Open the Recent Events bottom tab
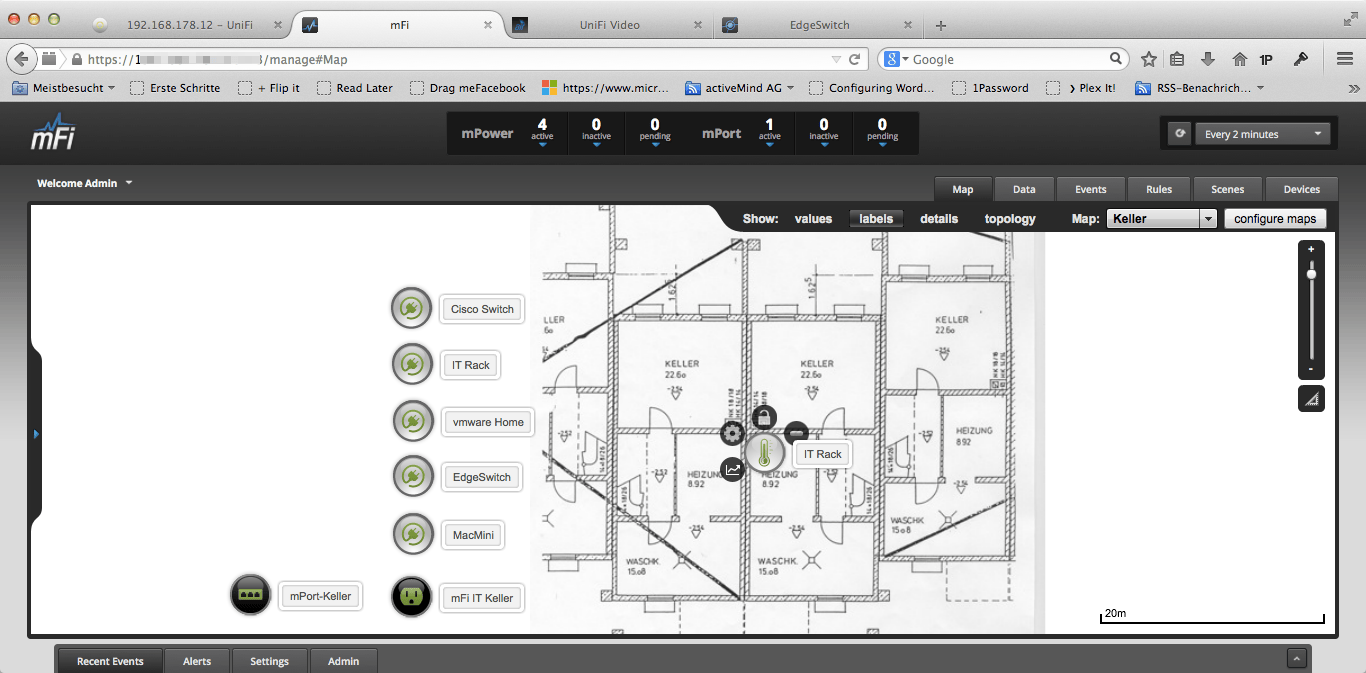 pyautogui.click(x=110, y=661)
